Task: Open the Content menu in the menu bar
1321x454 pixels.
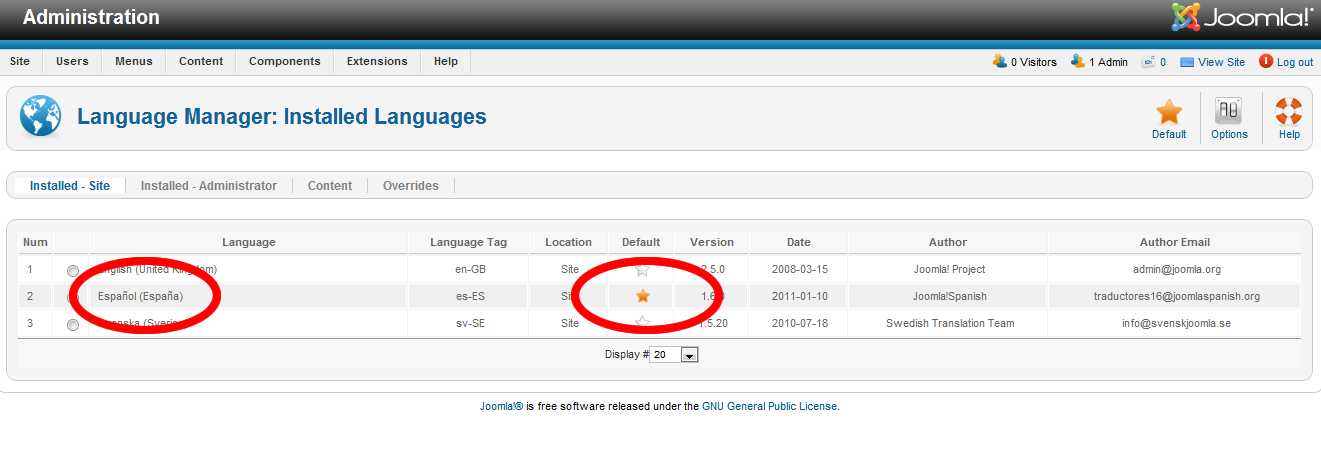Action: pyautogui.click(x=201, y=61)
